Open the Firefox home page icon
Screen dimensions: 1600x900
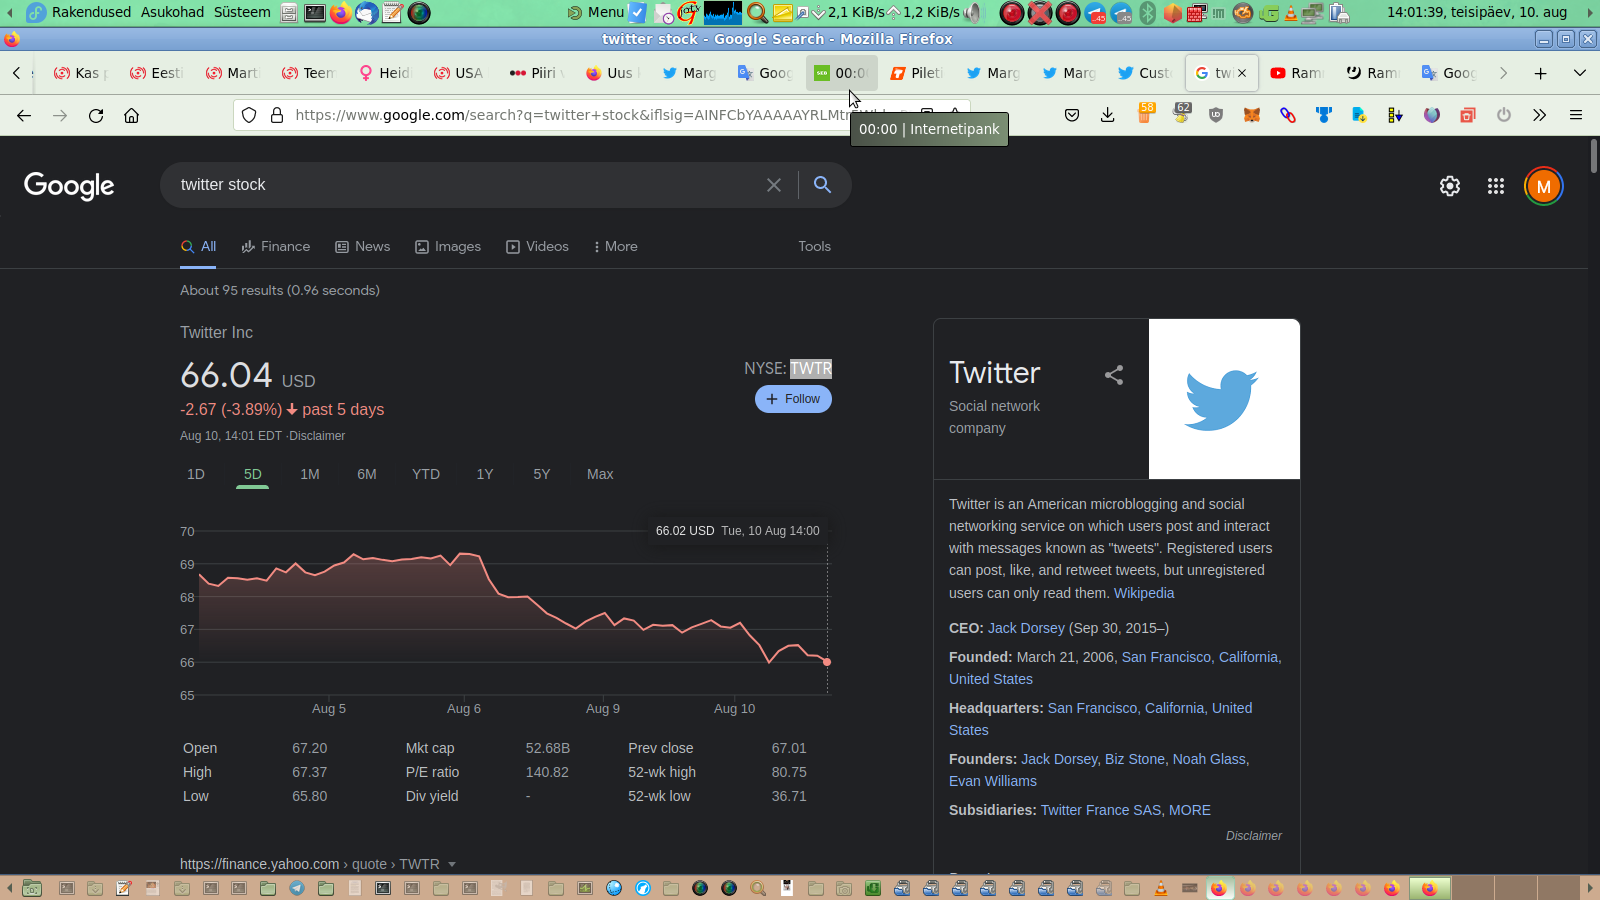[x=131, y=115]
